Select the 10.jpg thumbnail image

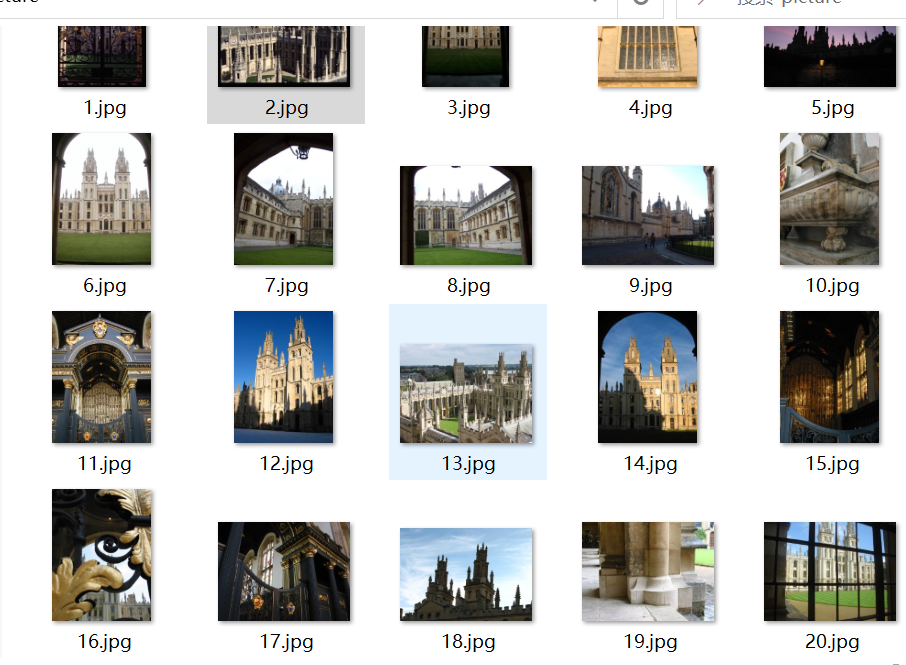pos(830,199)
